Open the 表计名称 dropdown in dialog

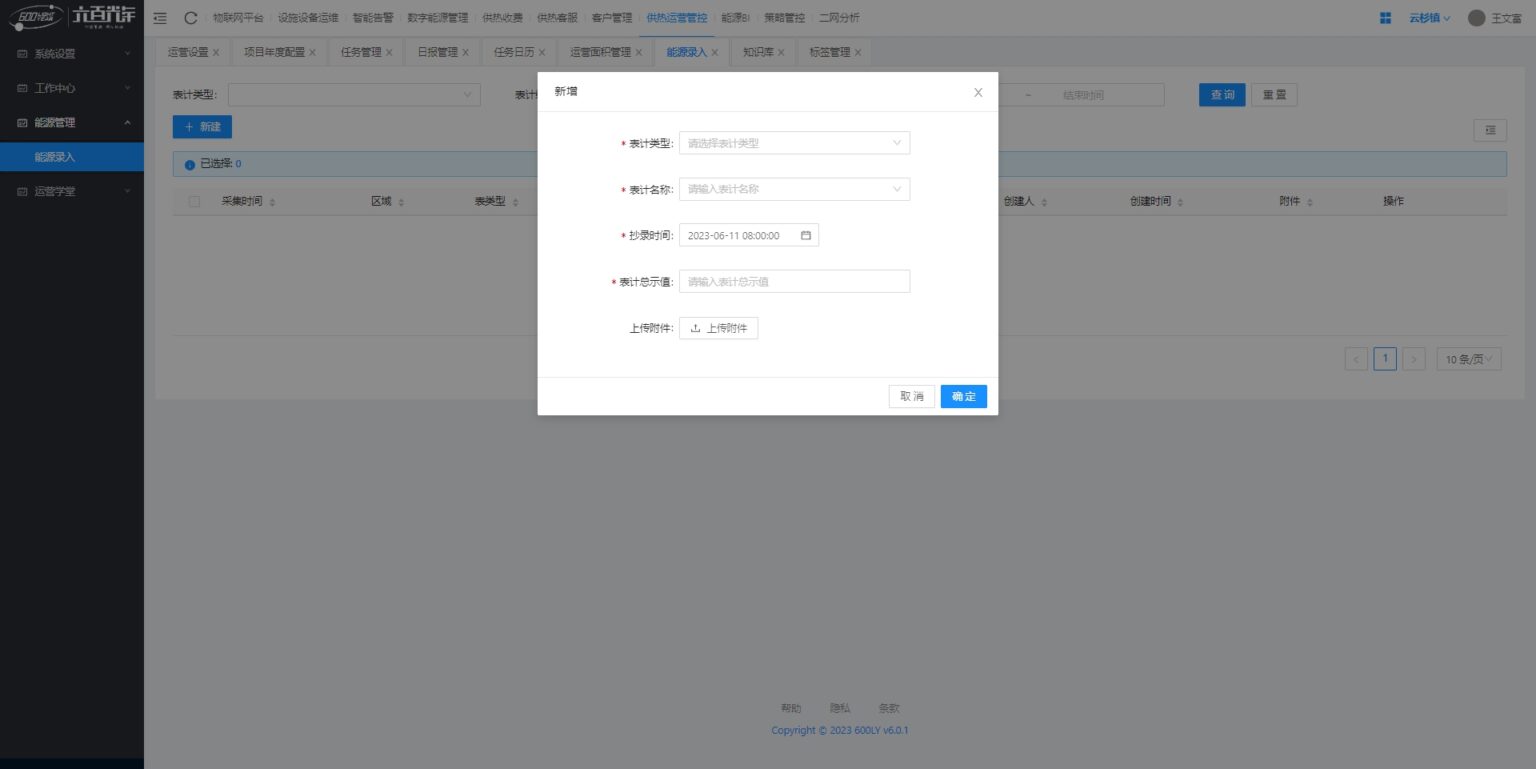coord(794,189)
